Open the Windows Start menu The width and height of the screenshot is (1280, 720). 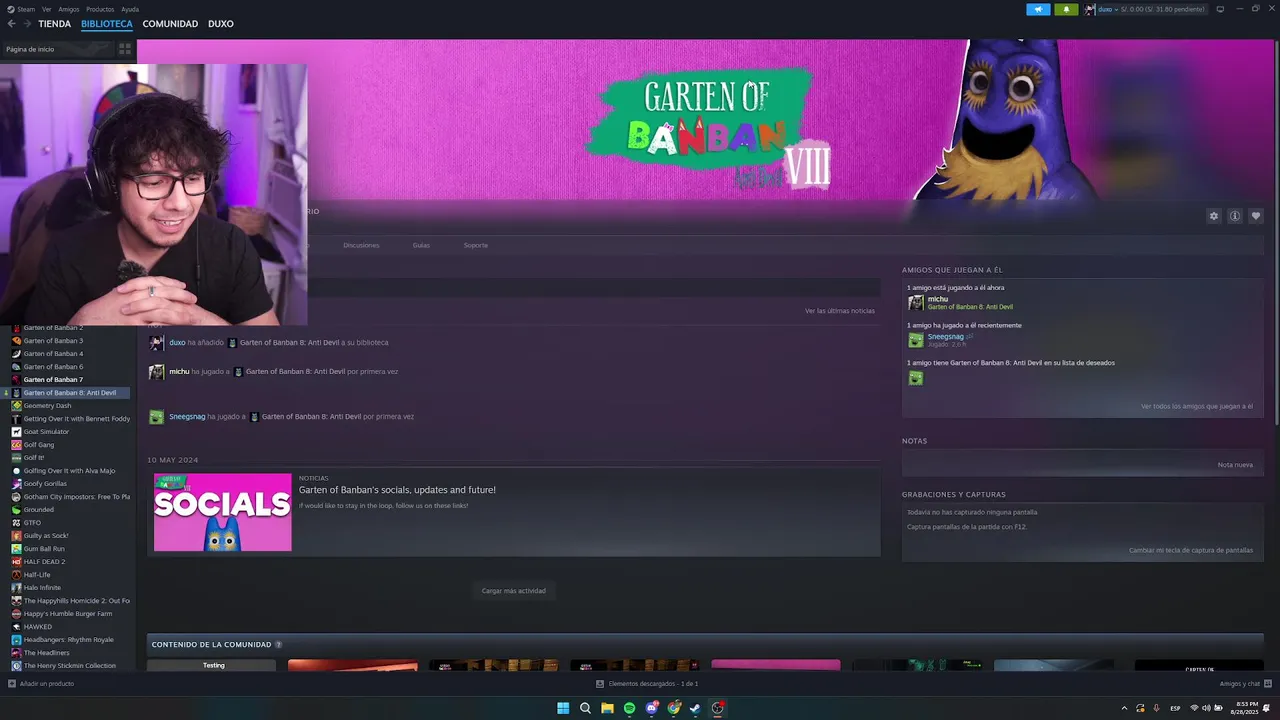[563, 708]
